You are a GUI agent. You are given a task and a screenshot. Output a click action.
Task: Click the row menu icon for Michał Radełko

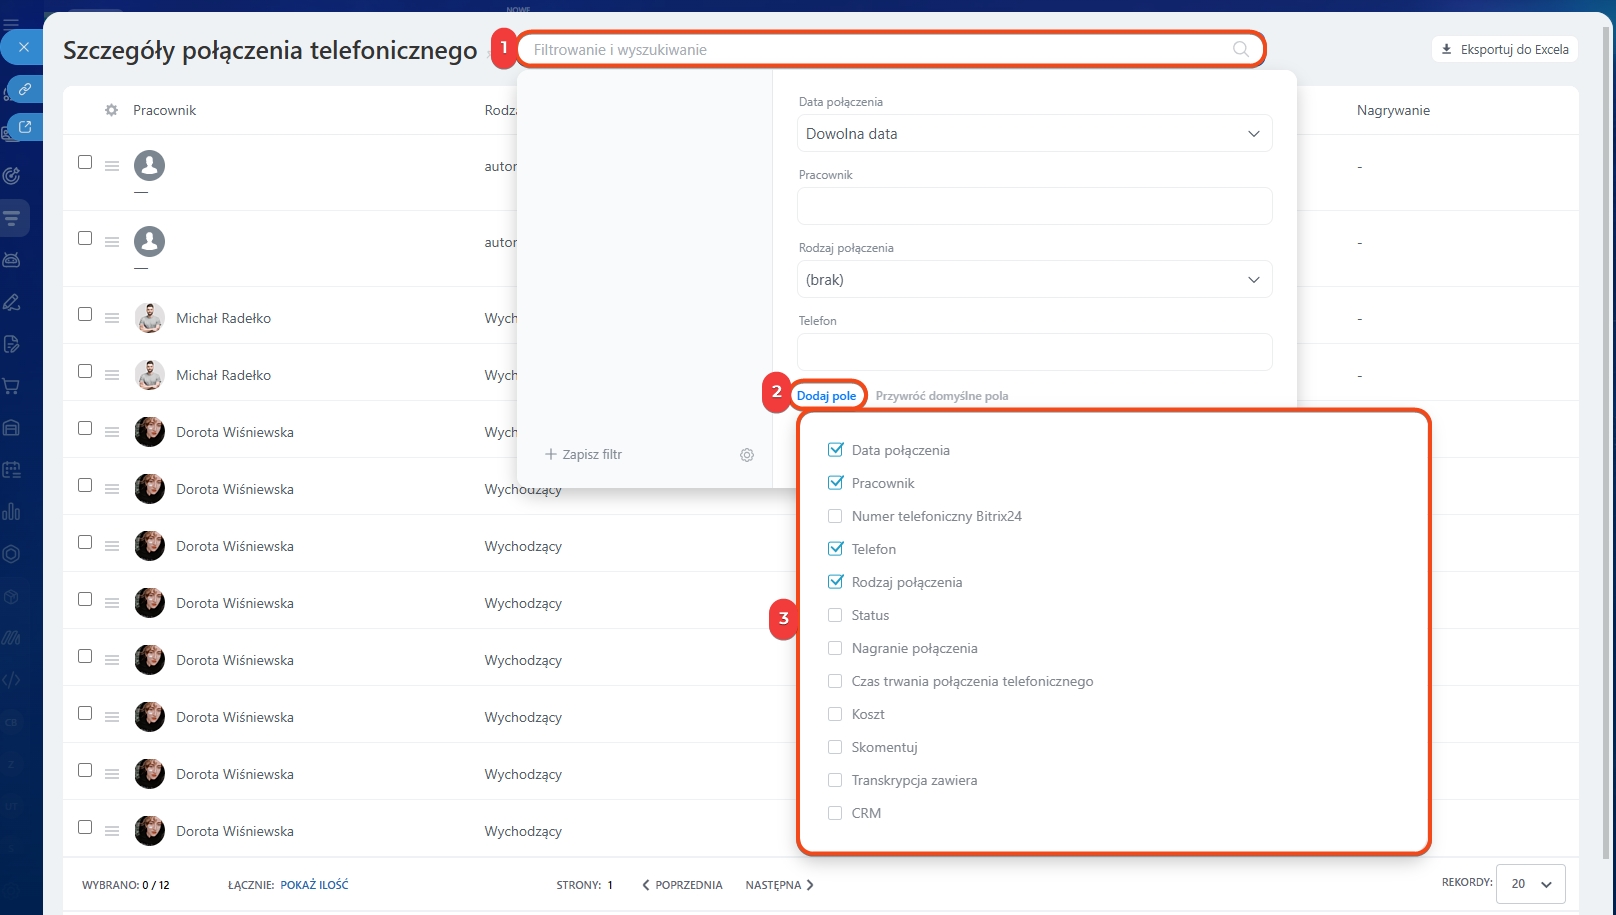(x=112, y=318)
